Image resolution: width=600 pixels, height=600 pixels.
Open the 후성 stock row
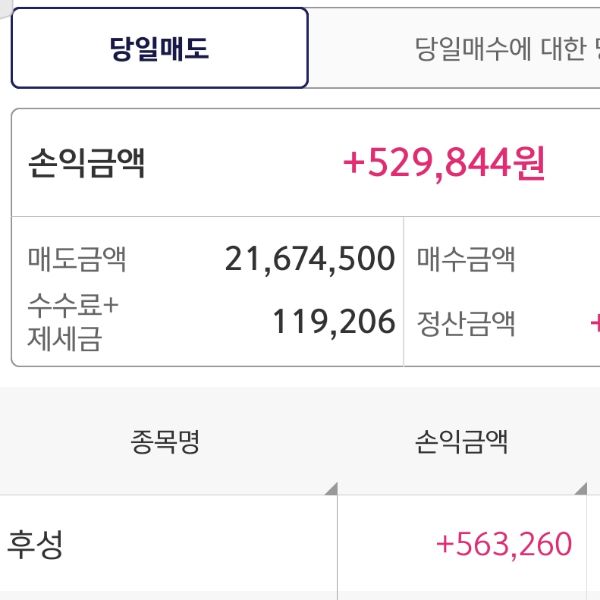36,545
